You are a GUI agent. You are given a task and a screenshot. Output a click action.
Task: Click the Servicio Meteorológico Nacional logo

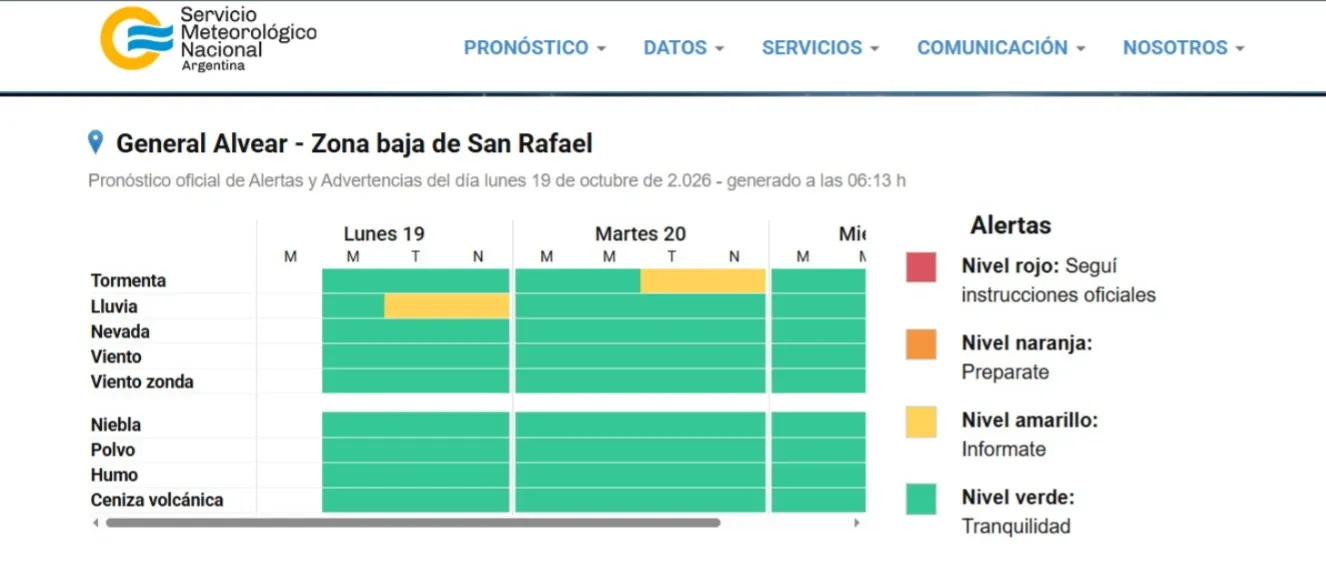coord(208,38)
